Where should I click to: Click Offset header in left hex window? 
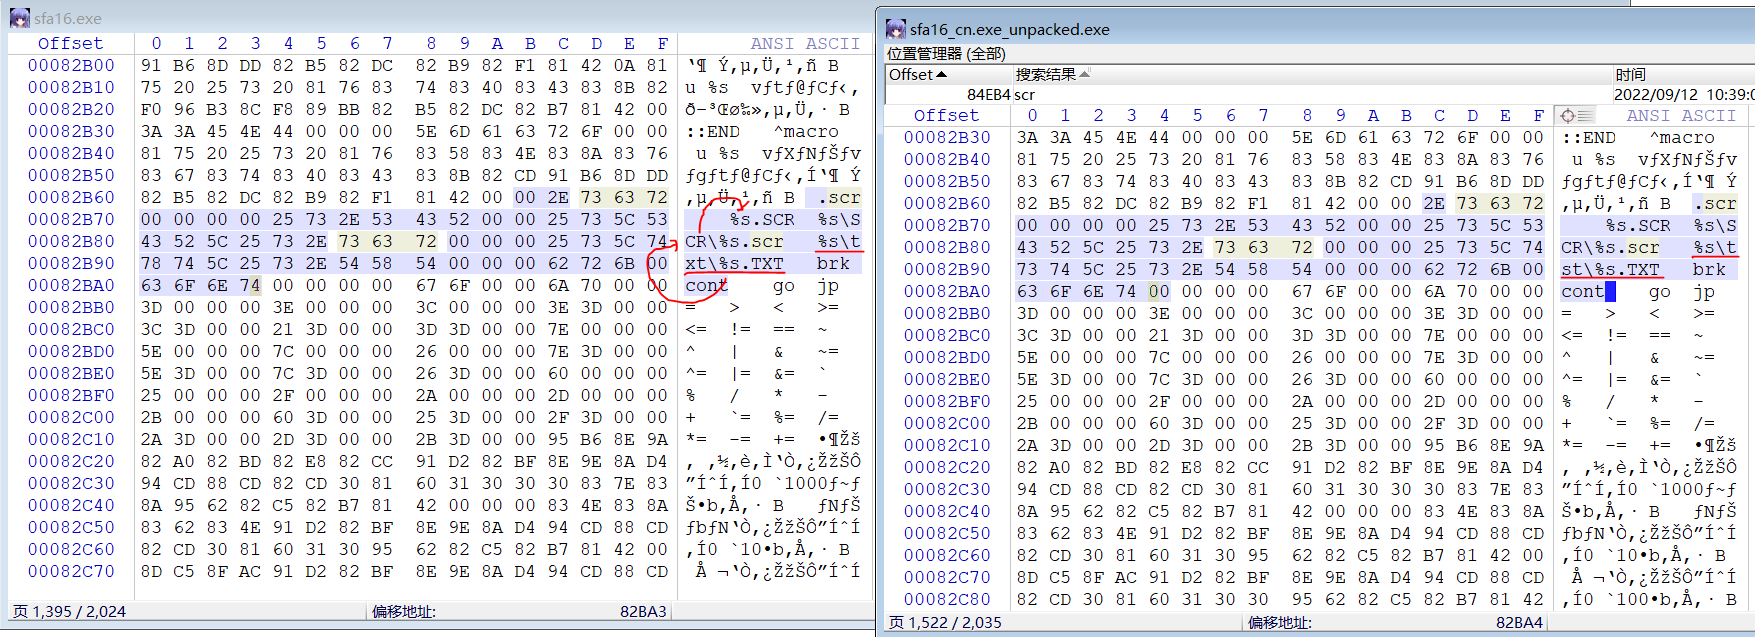point(70,43)
